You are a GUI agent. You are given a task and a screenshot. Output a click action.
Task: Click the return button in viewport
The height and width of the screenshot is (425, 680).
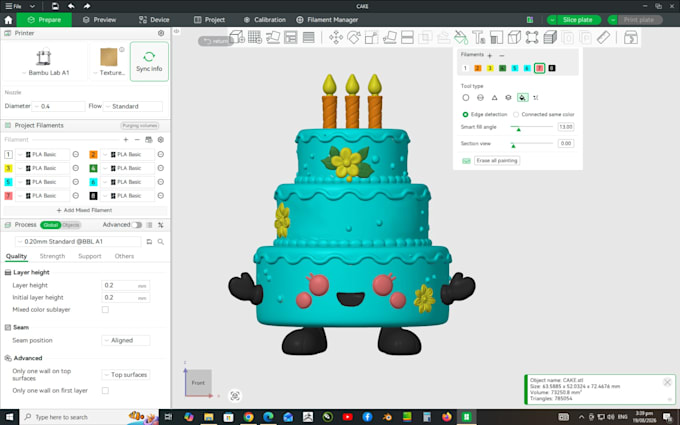[216, 41]
